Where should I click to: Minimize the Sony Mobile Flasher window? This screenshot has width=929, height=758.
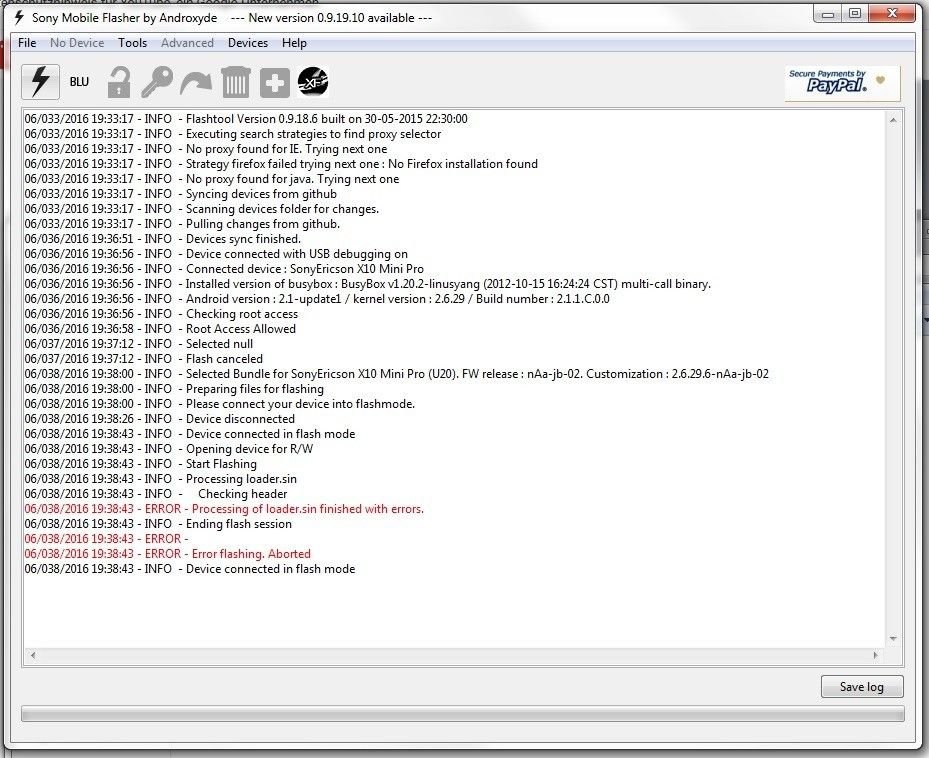click(828, 13)
